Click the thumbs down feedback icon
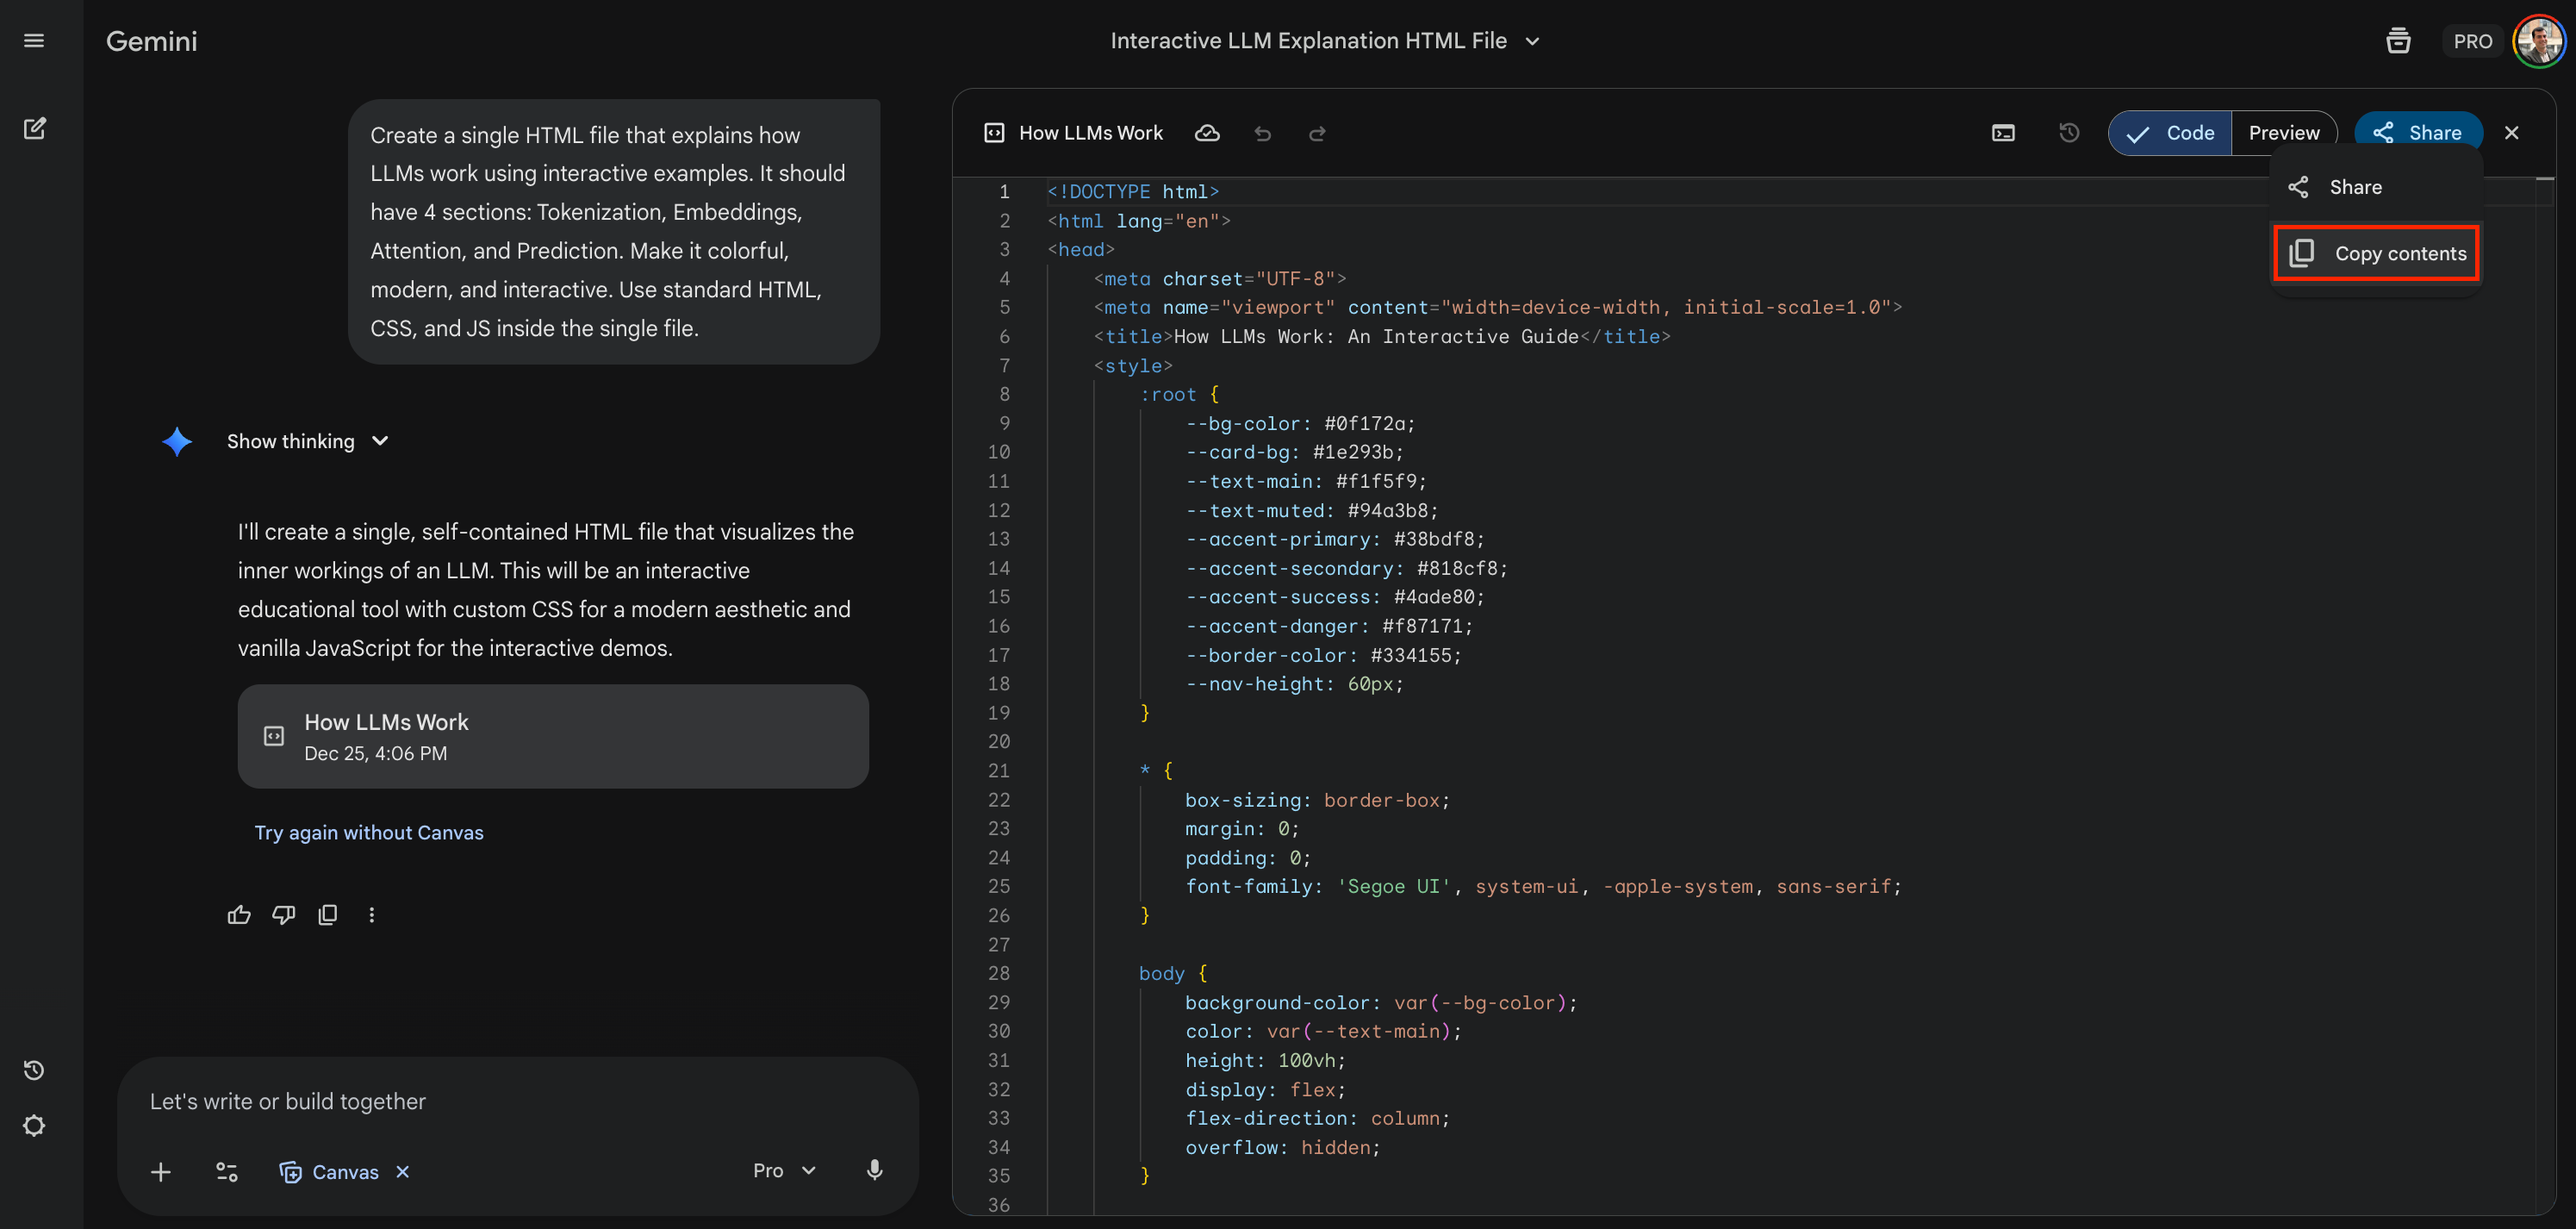The width and height of the screenshot is (2576, 1229). 283,914
